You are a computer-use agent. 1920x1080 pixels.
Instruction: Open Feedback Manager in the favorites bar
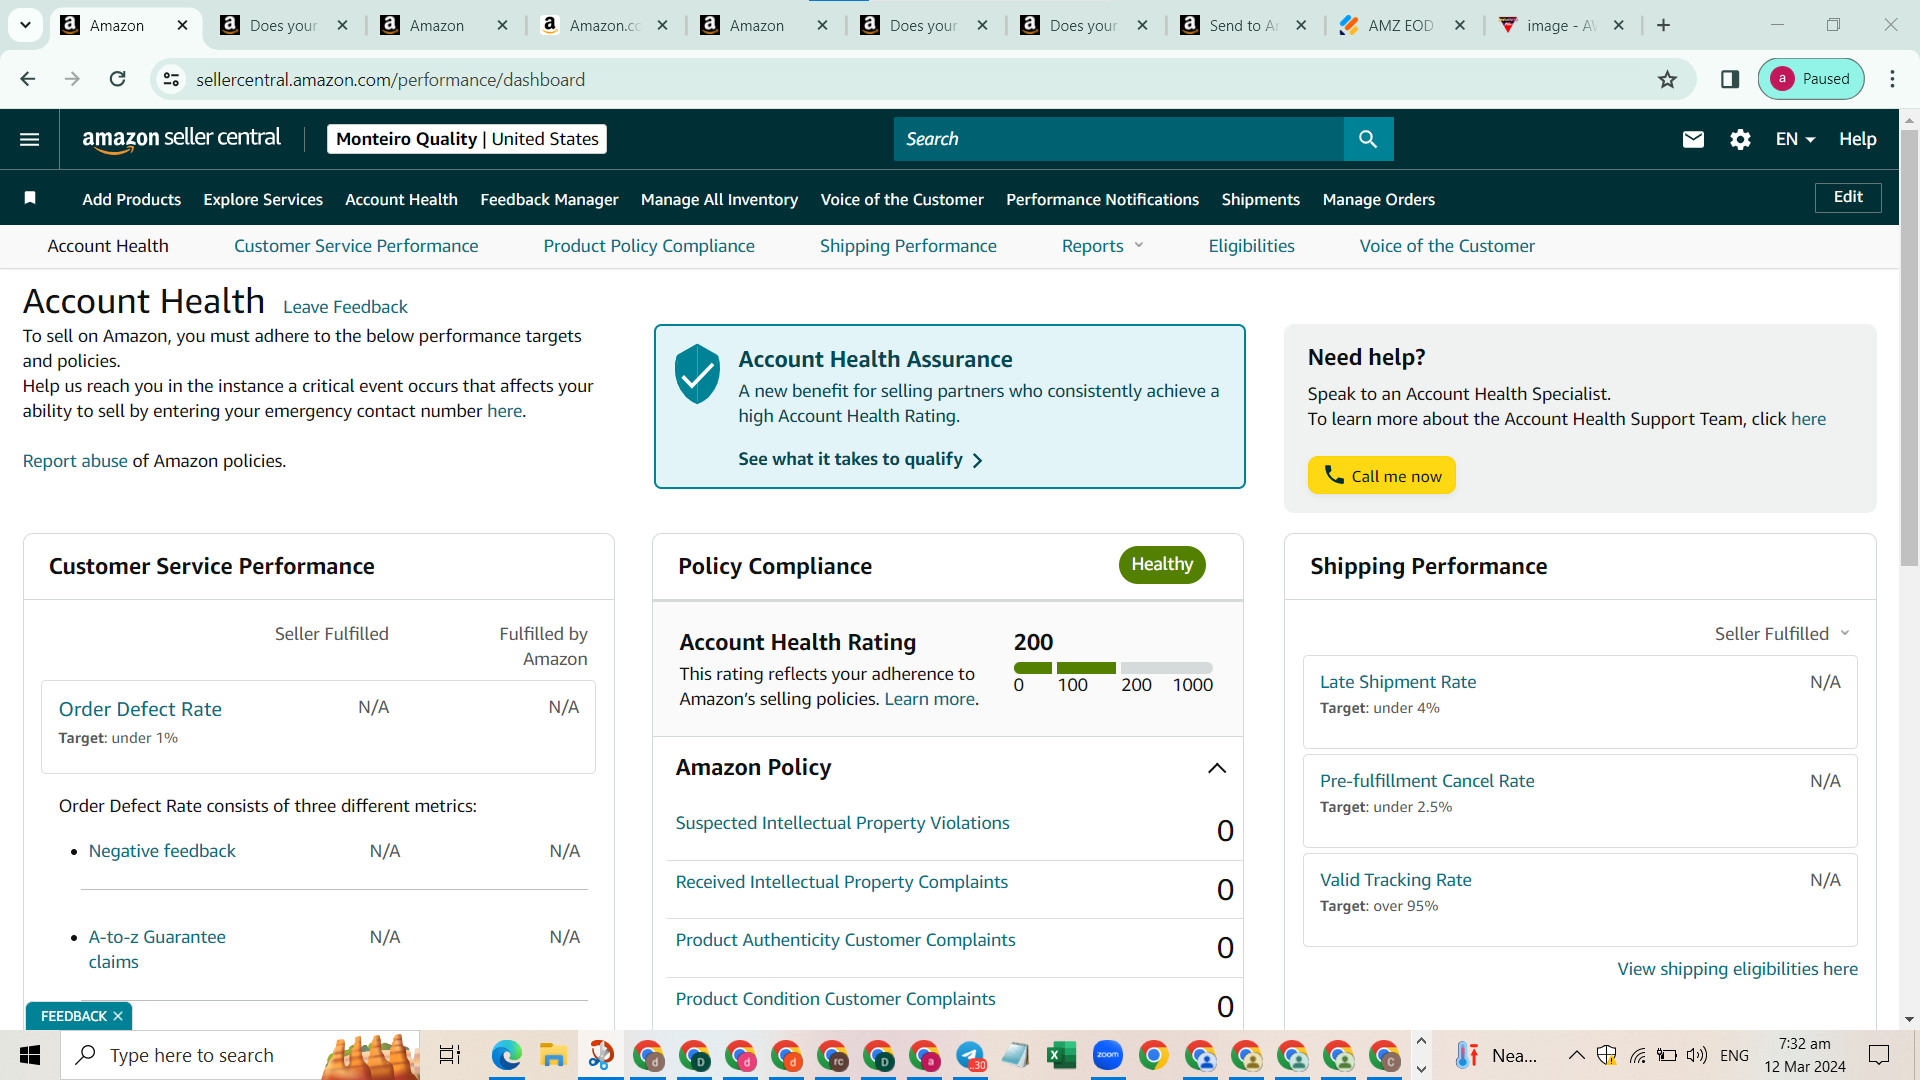[x=549, y=199]
